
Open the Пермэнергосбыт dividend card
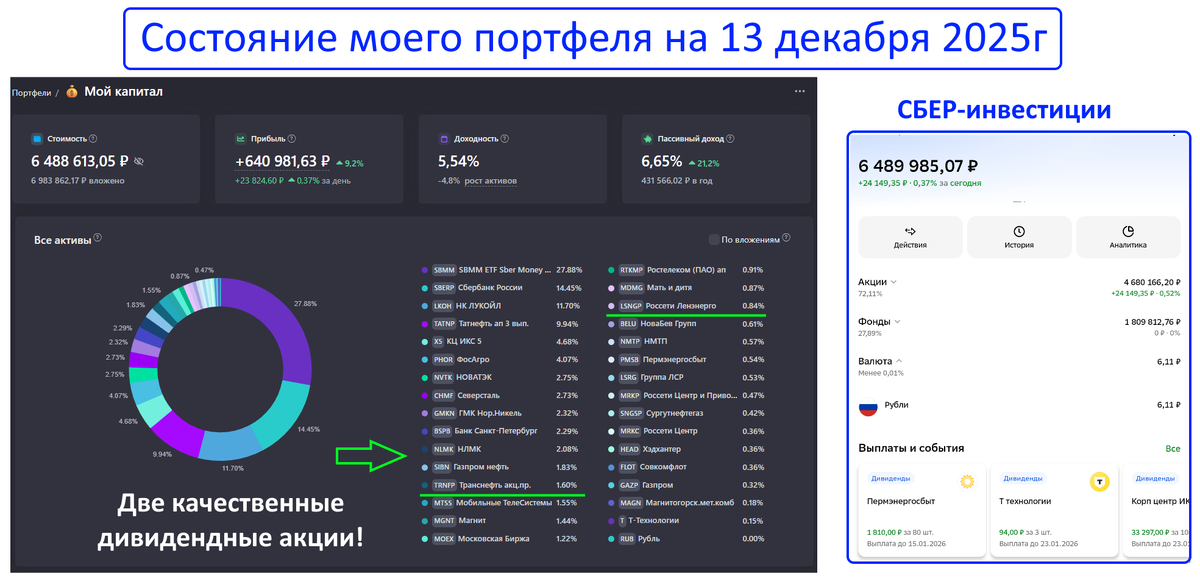(x=922, y=512)
